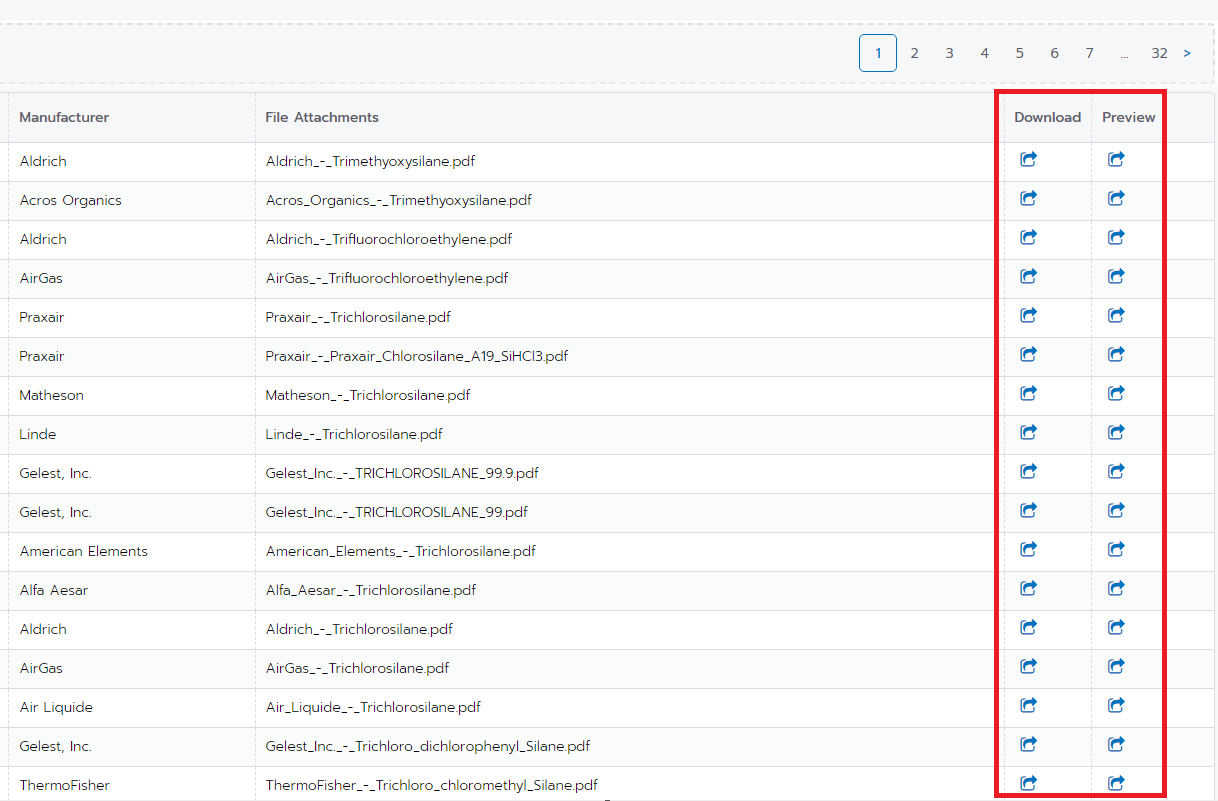Preview Gelest Trichloro dichlorophenyl Silane file

pos(1116,744)
